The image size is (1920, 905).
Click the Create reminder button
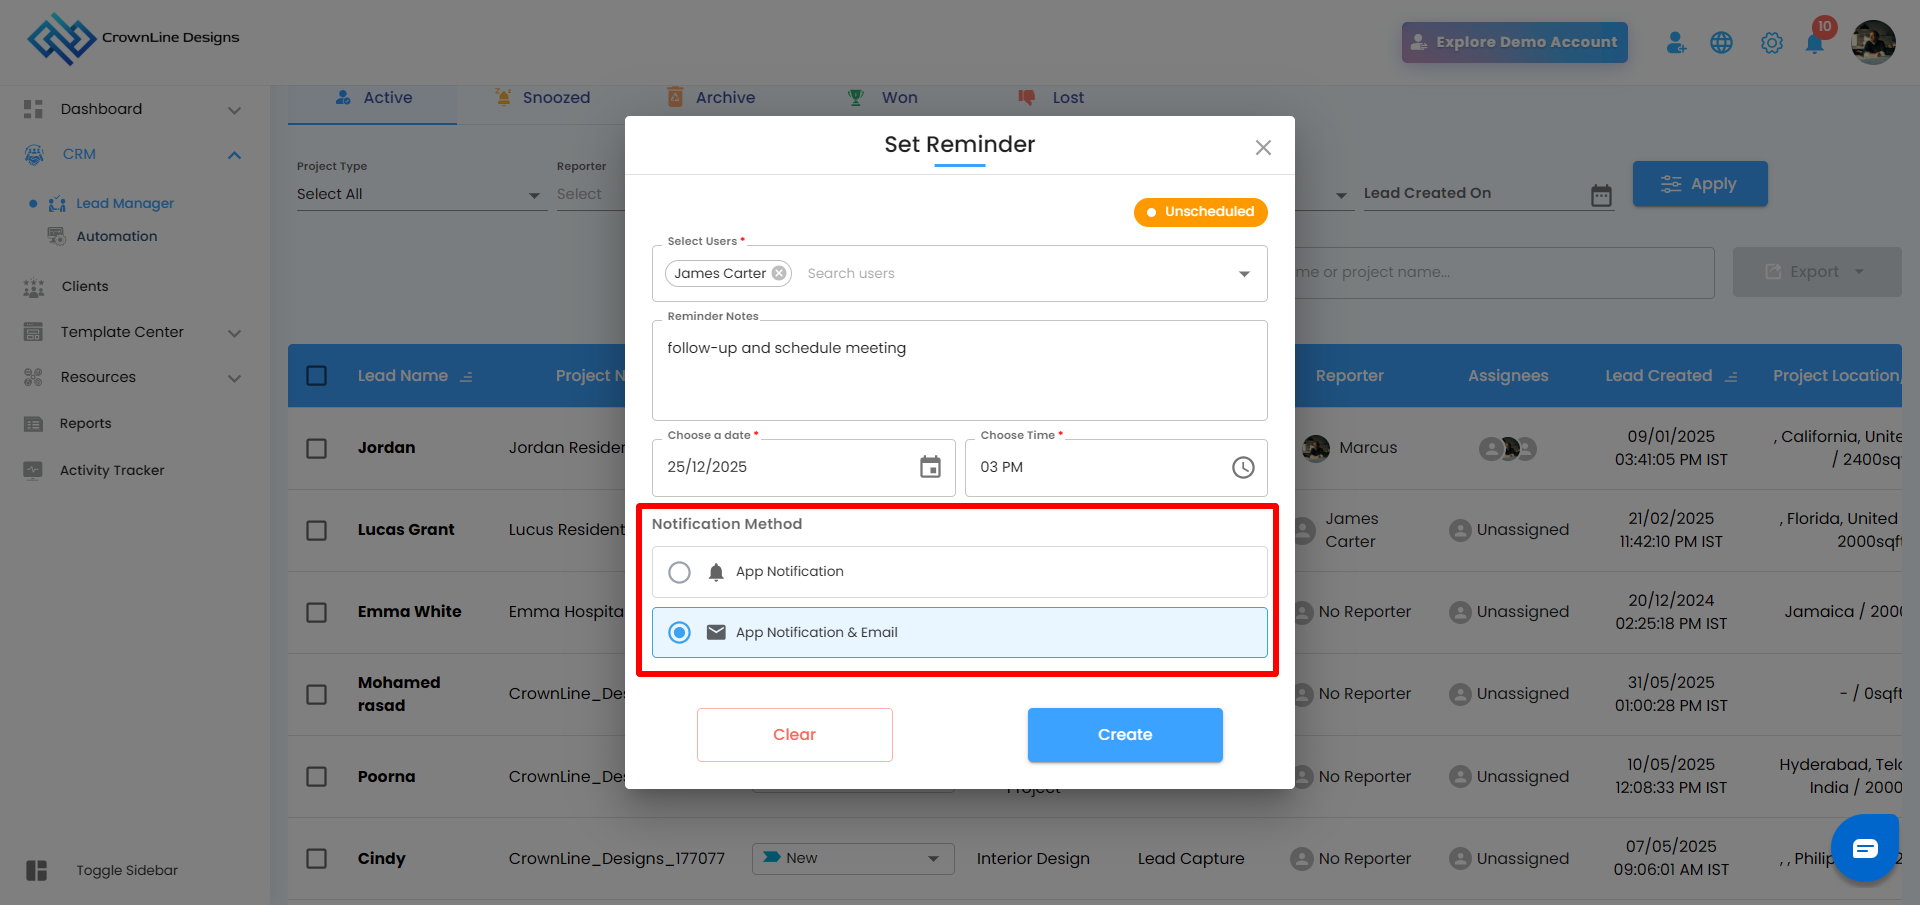pos(1125,735)
